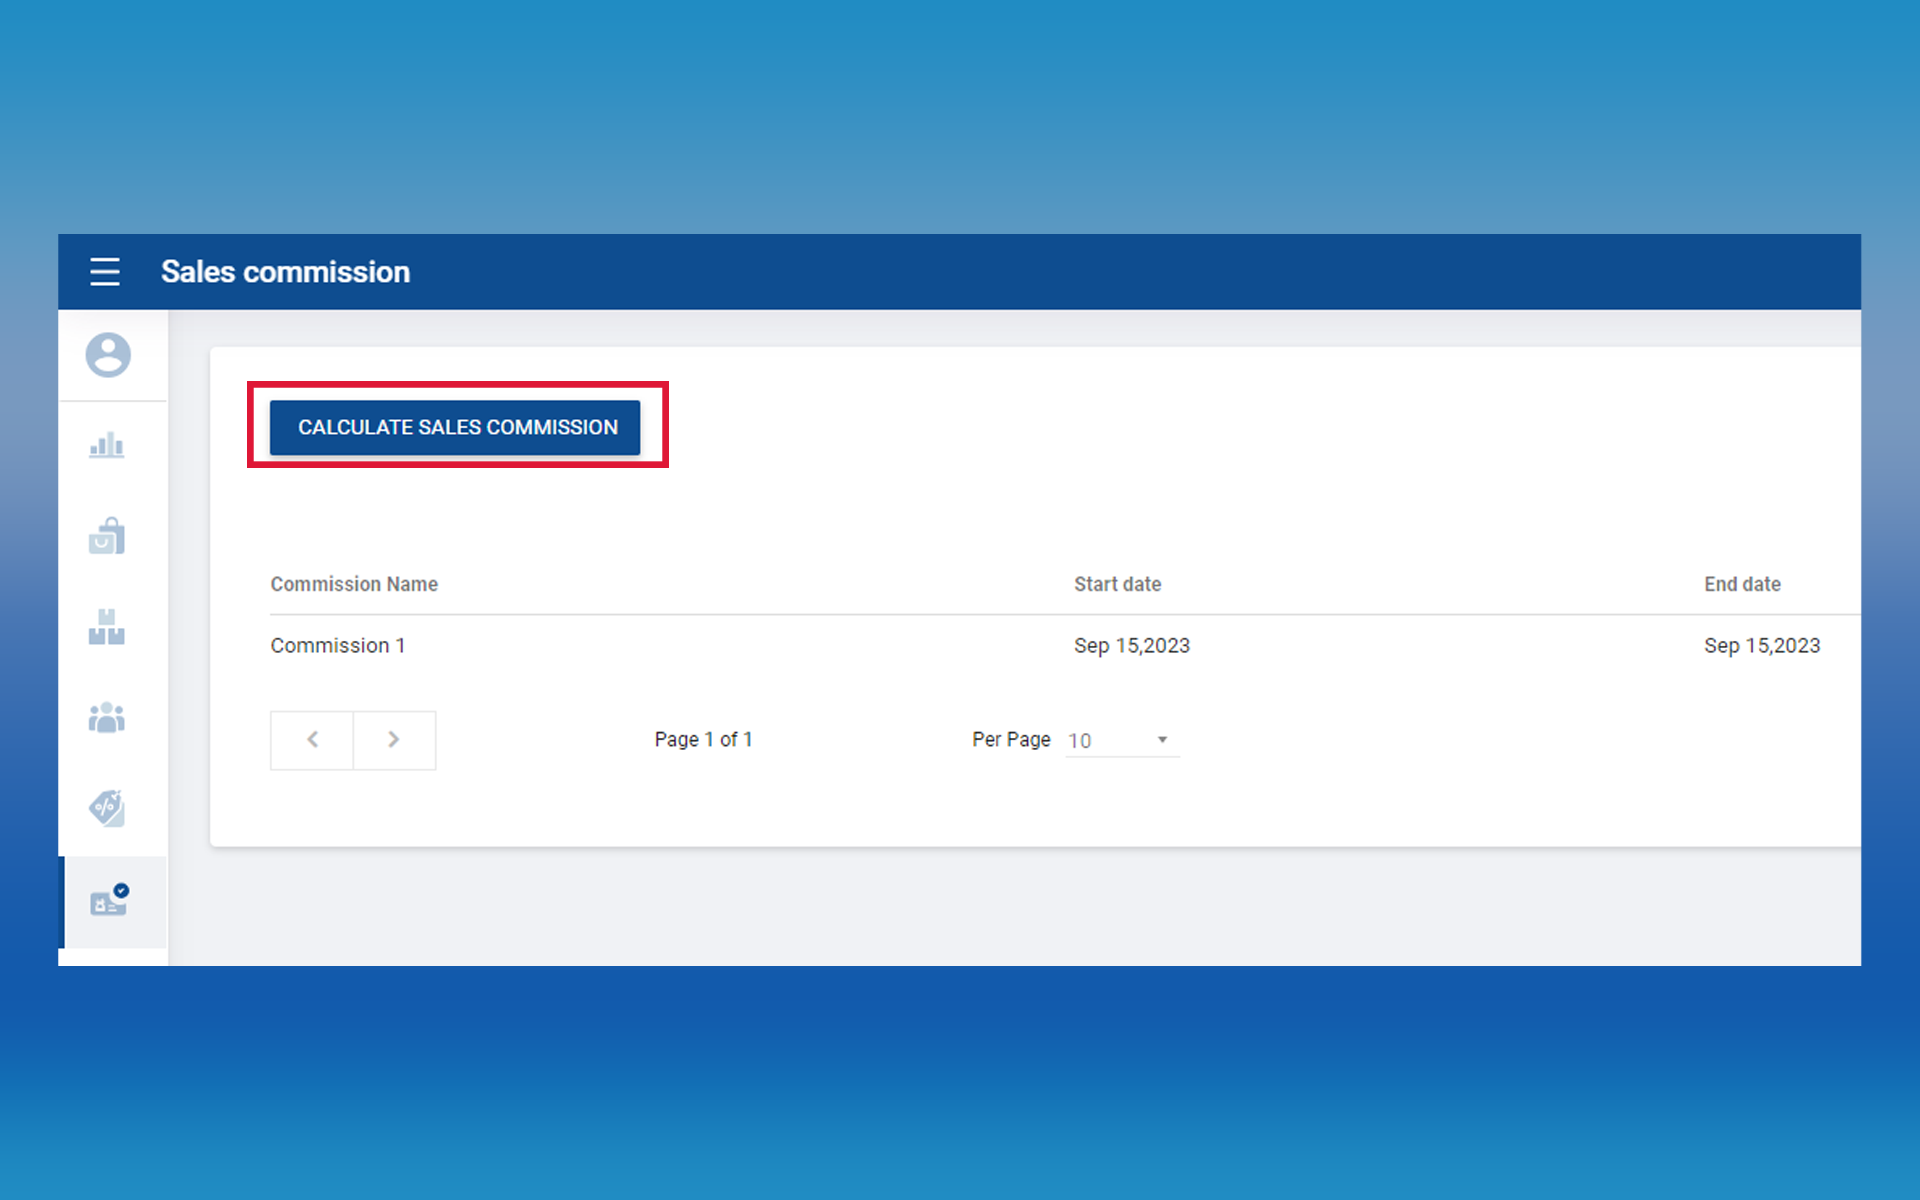
Task: Click the End date column header
Action: (1742, 584)
